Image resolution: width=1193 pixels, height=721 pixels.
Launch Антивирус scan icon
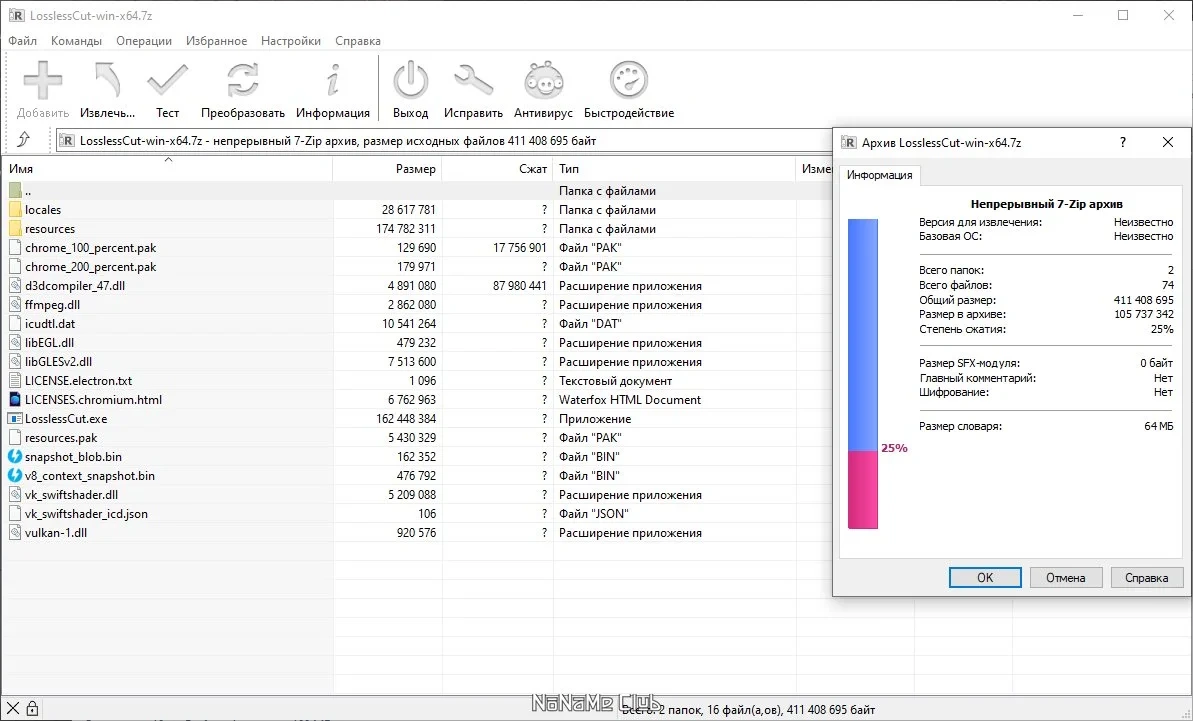coord(543,80)
